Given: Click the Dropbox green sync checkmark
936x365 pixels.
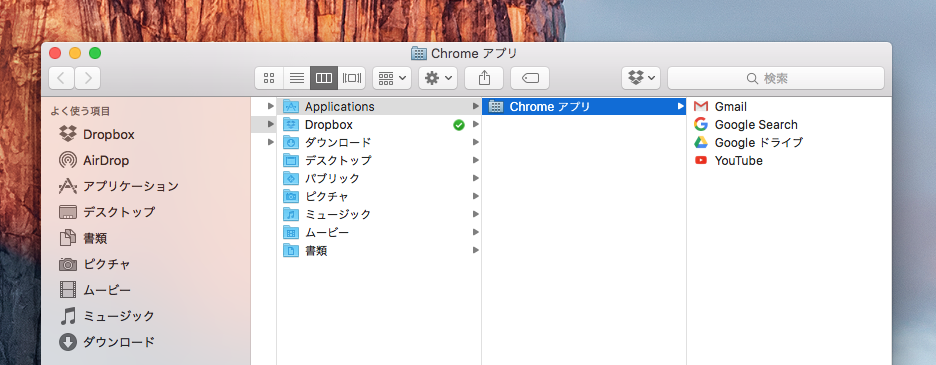Looking at the screenshot, I should point(458,124).
